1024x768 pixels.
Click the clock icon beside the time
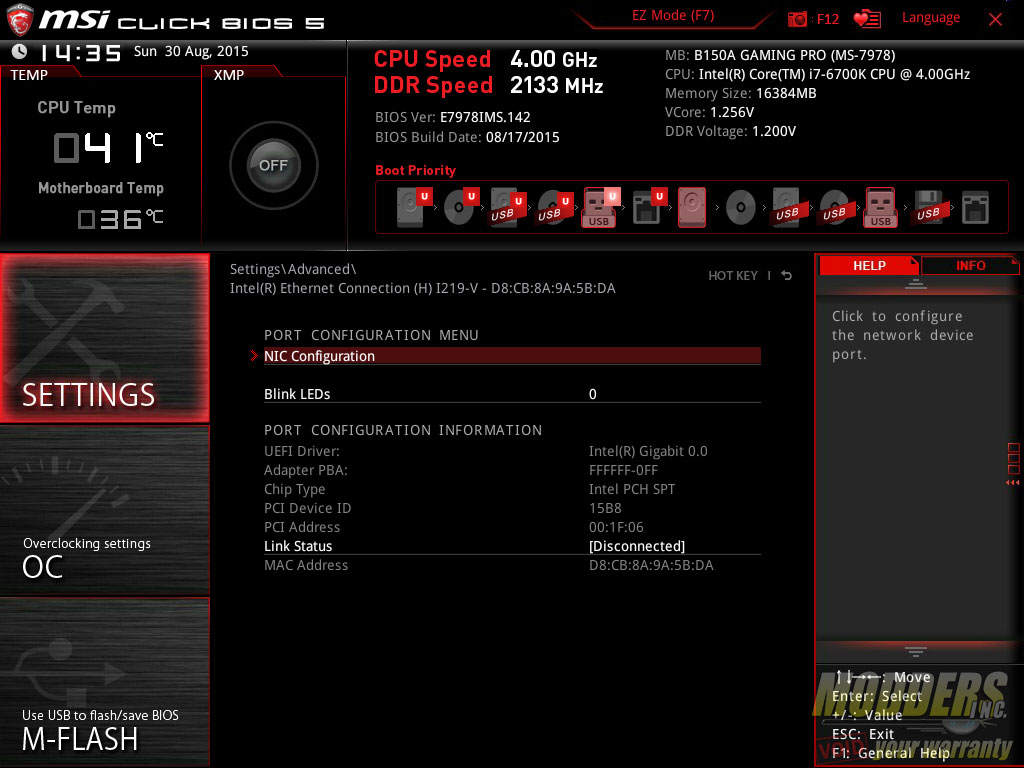pyautogui.click(x=20, y=51)
